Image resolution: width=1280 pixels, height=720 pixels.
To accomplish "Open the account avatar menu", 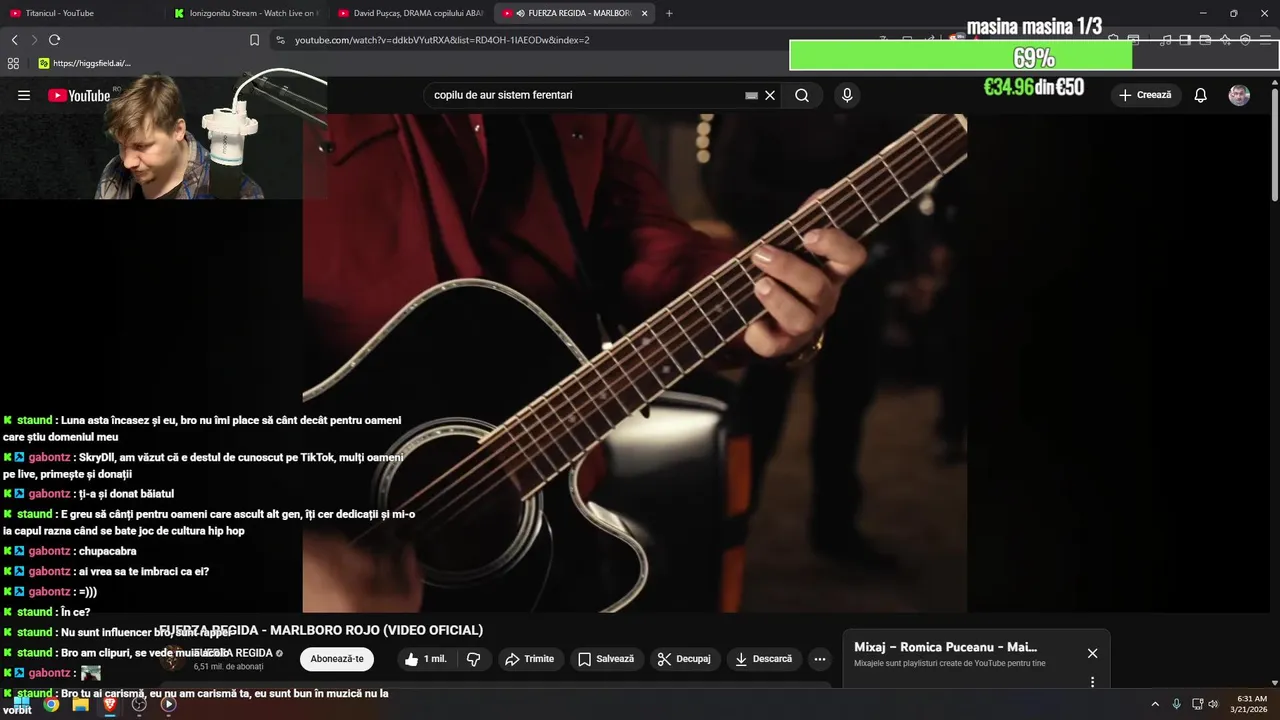I will [x=1239, y=95].
